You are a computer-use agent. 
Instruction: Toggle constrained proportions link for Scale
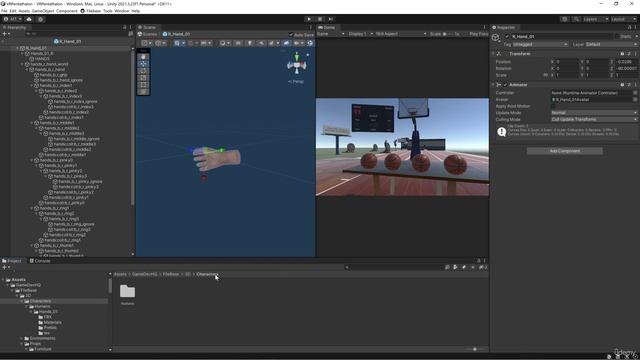(546, 75)
